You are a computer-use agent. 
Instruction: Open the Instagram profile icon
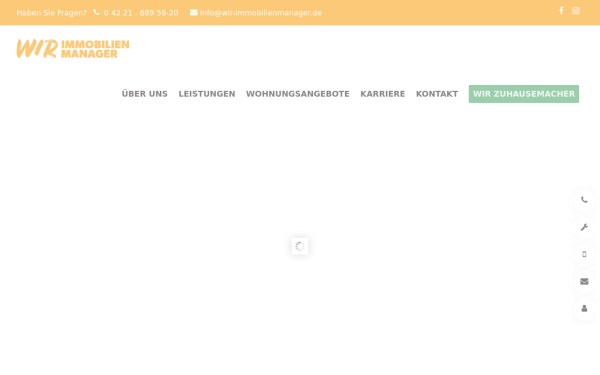tap(576, 11)
